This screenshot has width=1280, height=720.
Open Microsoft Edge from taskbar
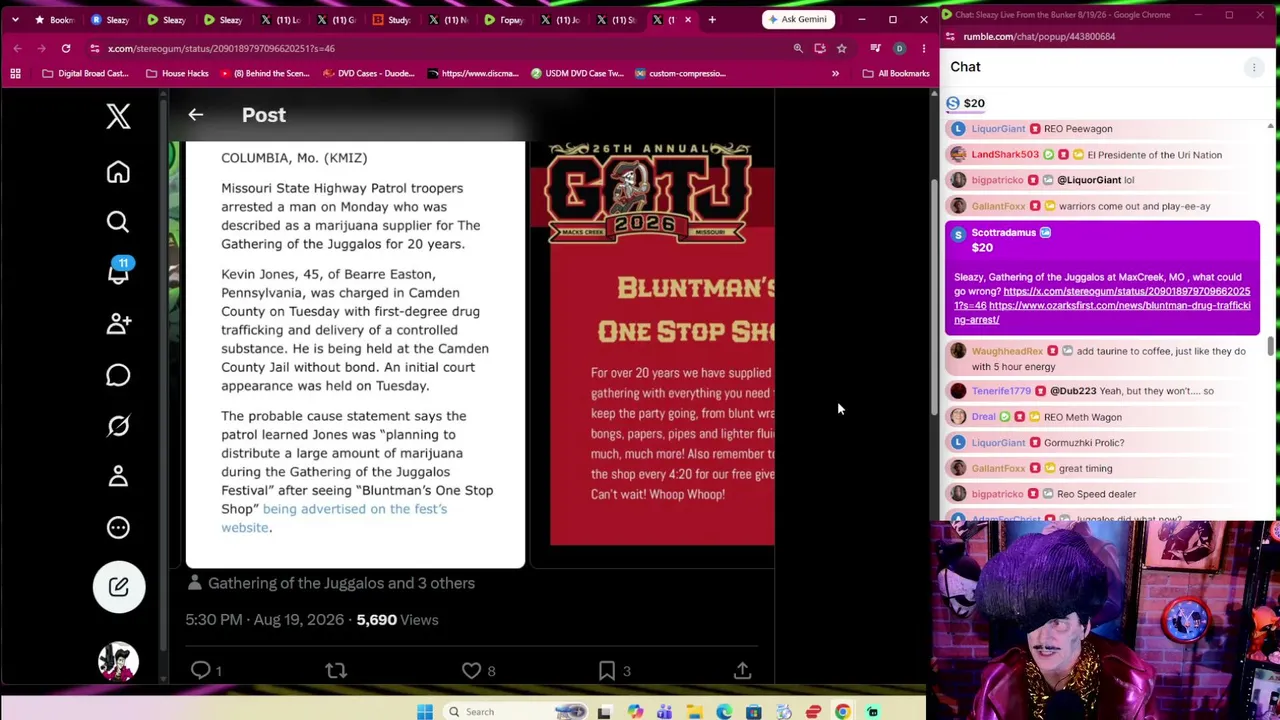(724, 712)
